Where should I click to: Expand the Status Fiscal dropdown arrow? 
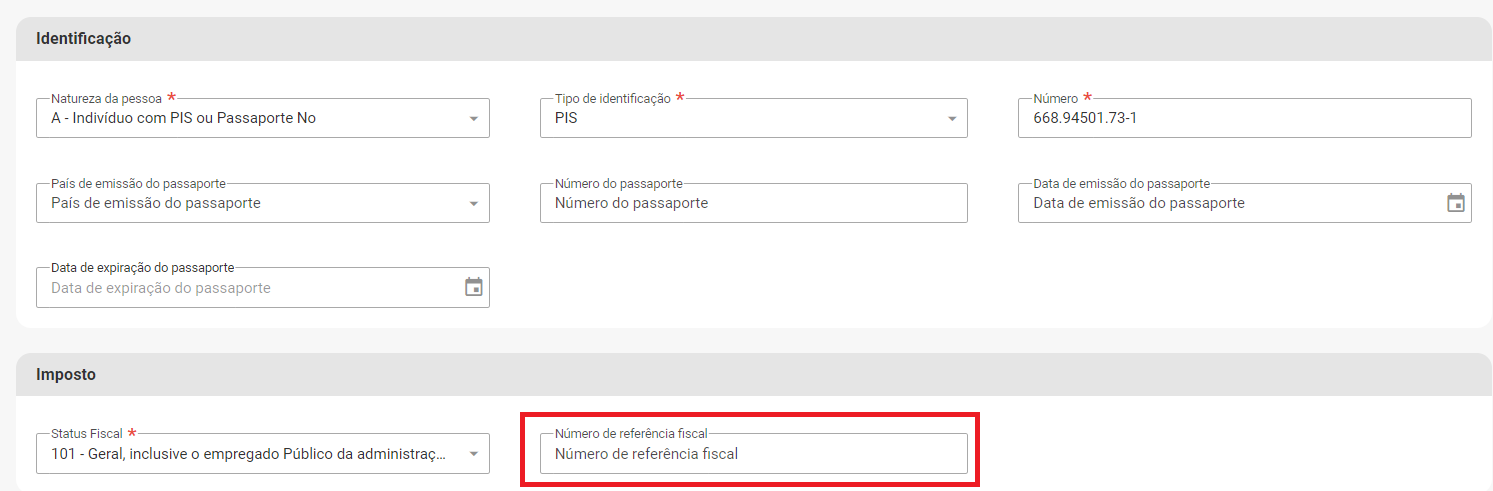pyautogui.click(x=473, y=454)
